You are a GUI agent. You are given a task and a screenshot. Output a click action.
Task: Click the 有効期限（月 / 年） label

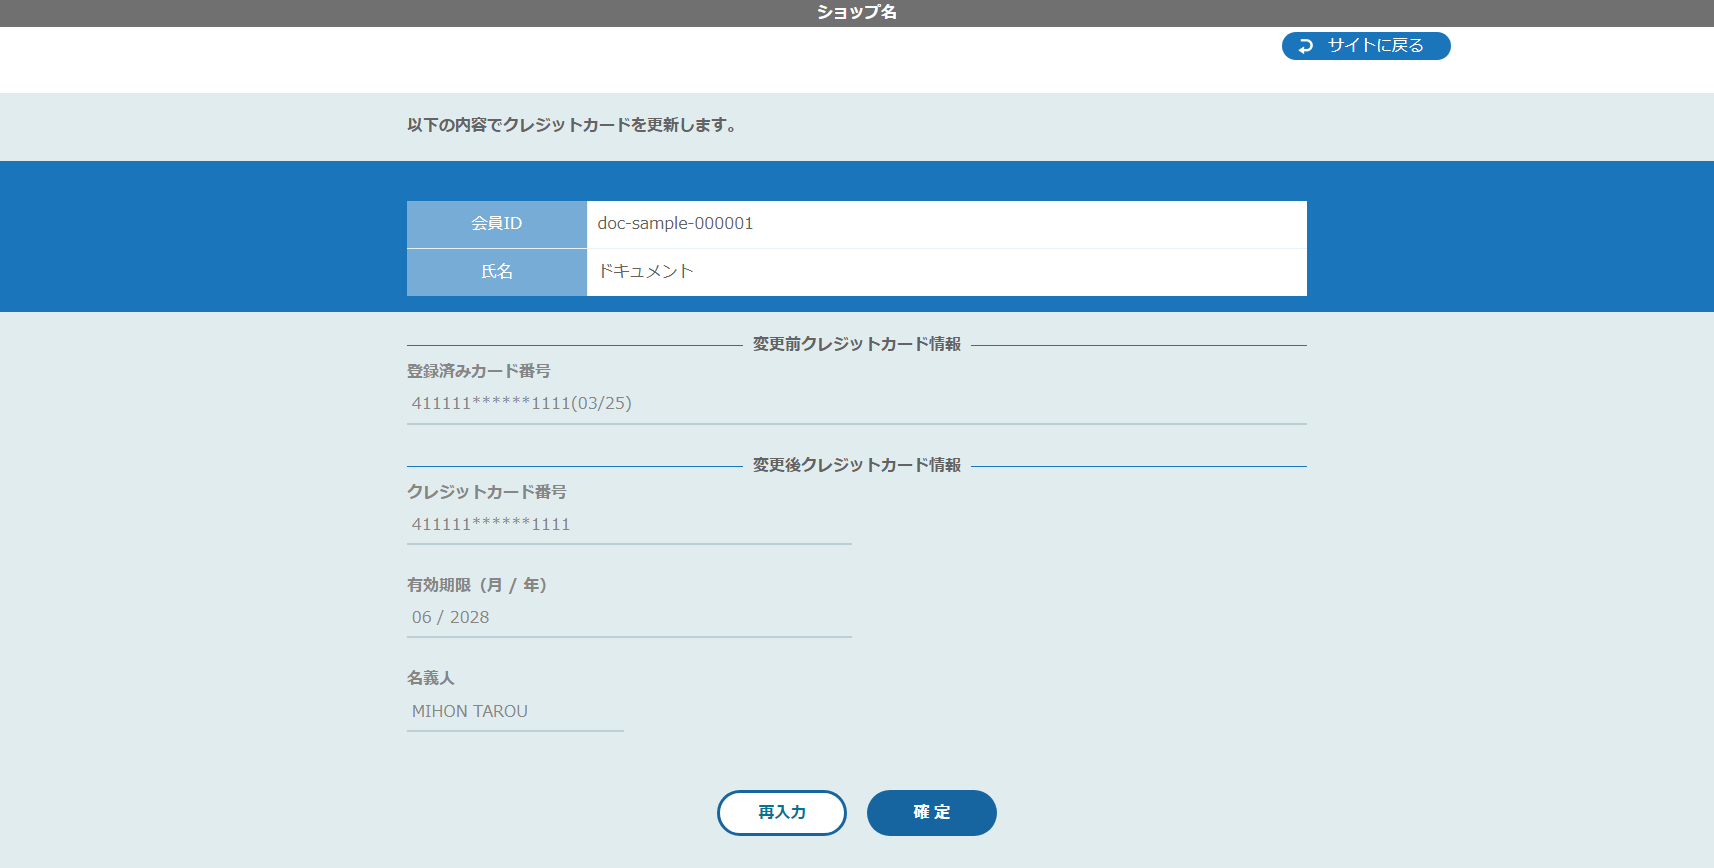(477, 585)
